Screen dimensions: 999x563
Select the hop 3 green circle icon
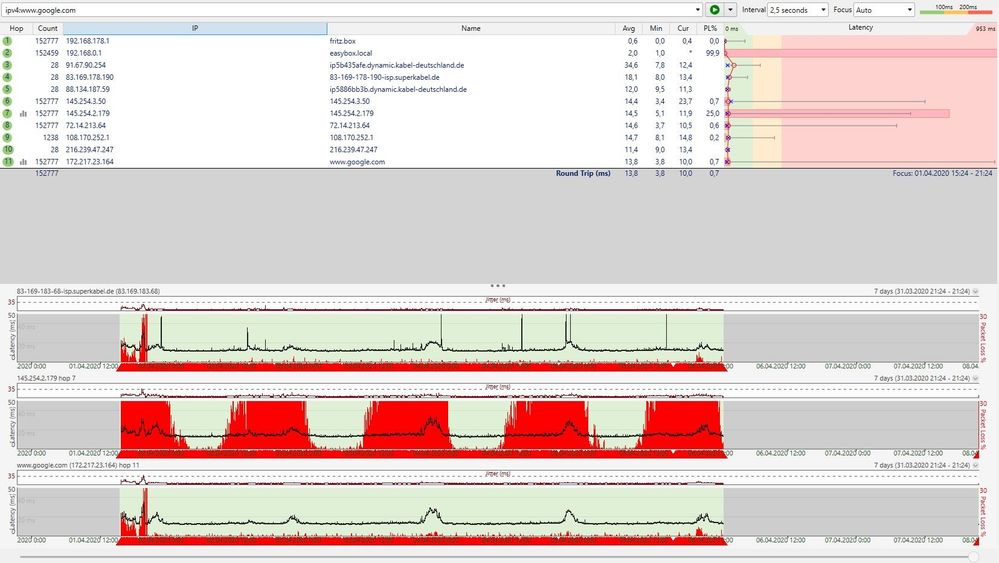pos(8,65)
